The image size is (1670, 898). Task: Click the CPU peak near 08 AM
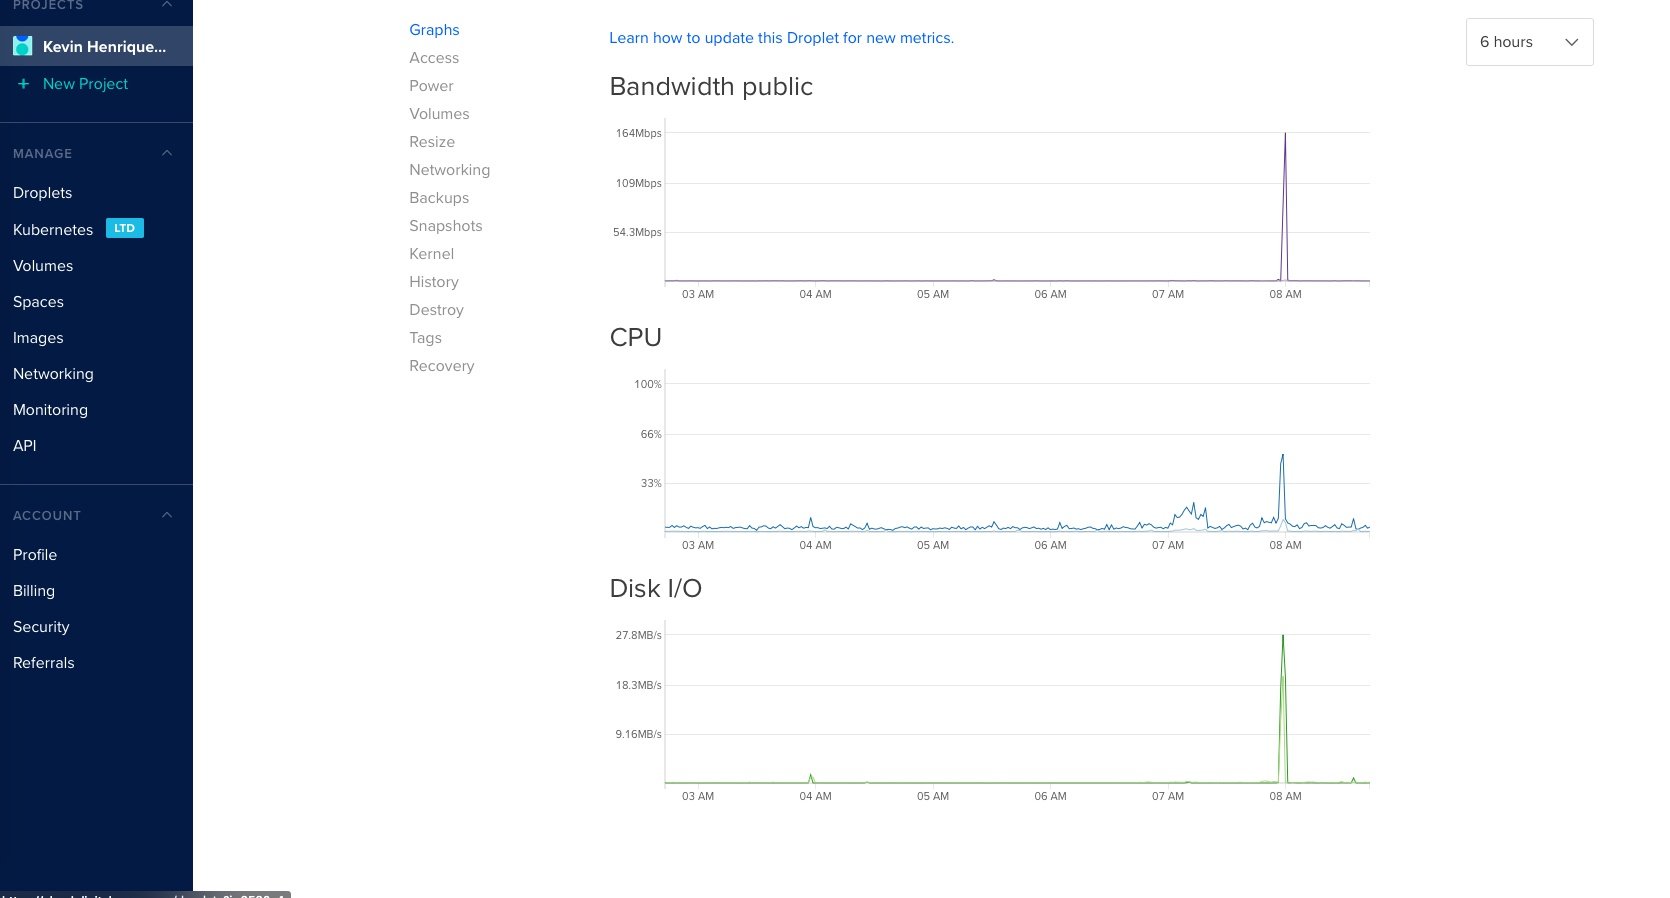click(1282, 458)
